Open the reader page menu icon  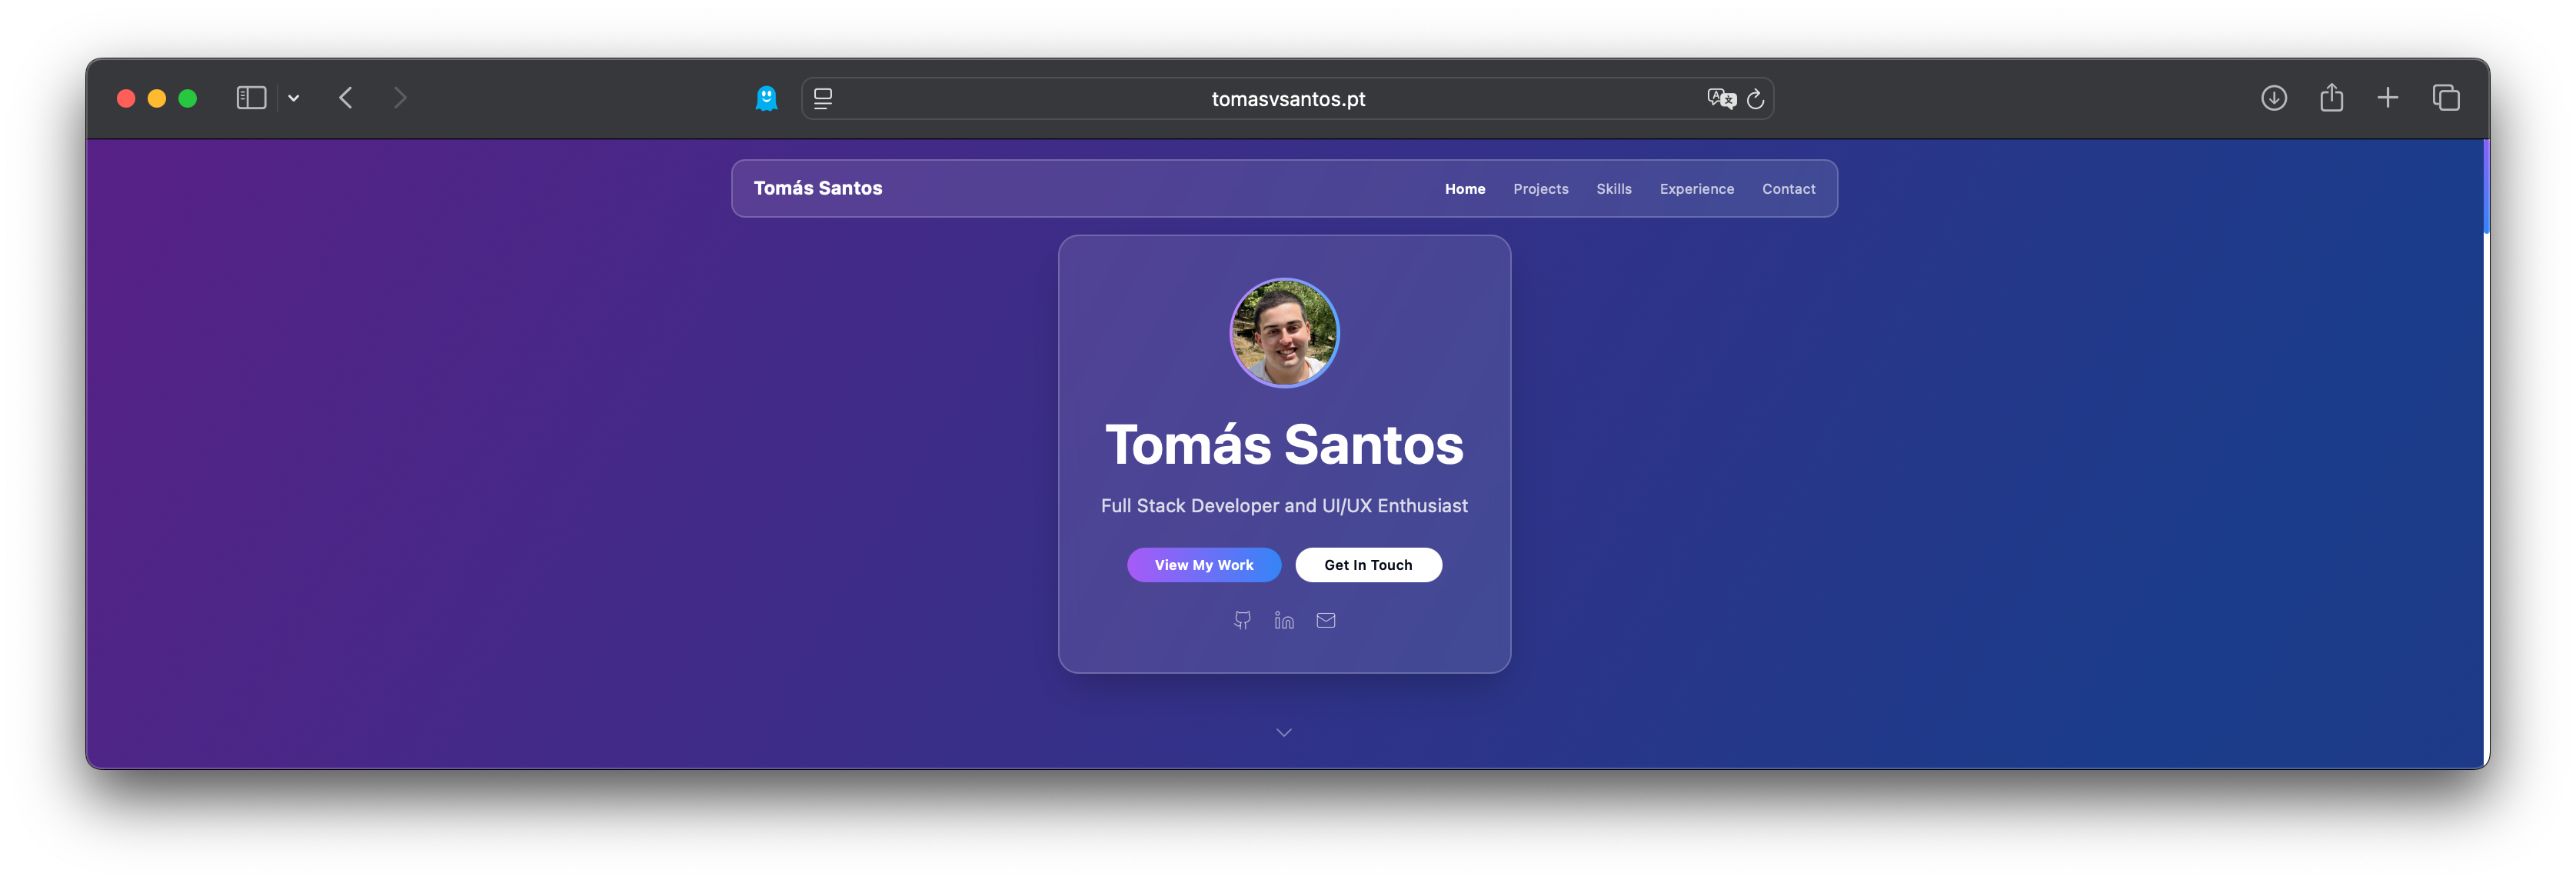point(823,98)
